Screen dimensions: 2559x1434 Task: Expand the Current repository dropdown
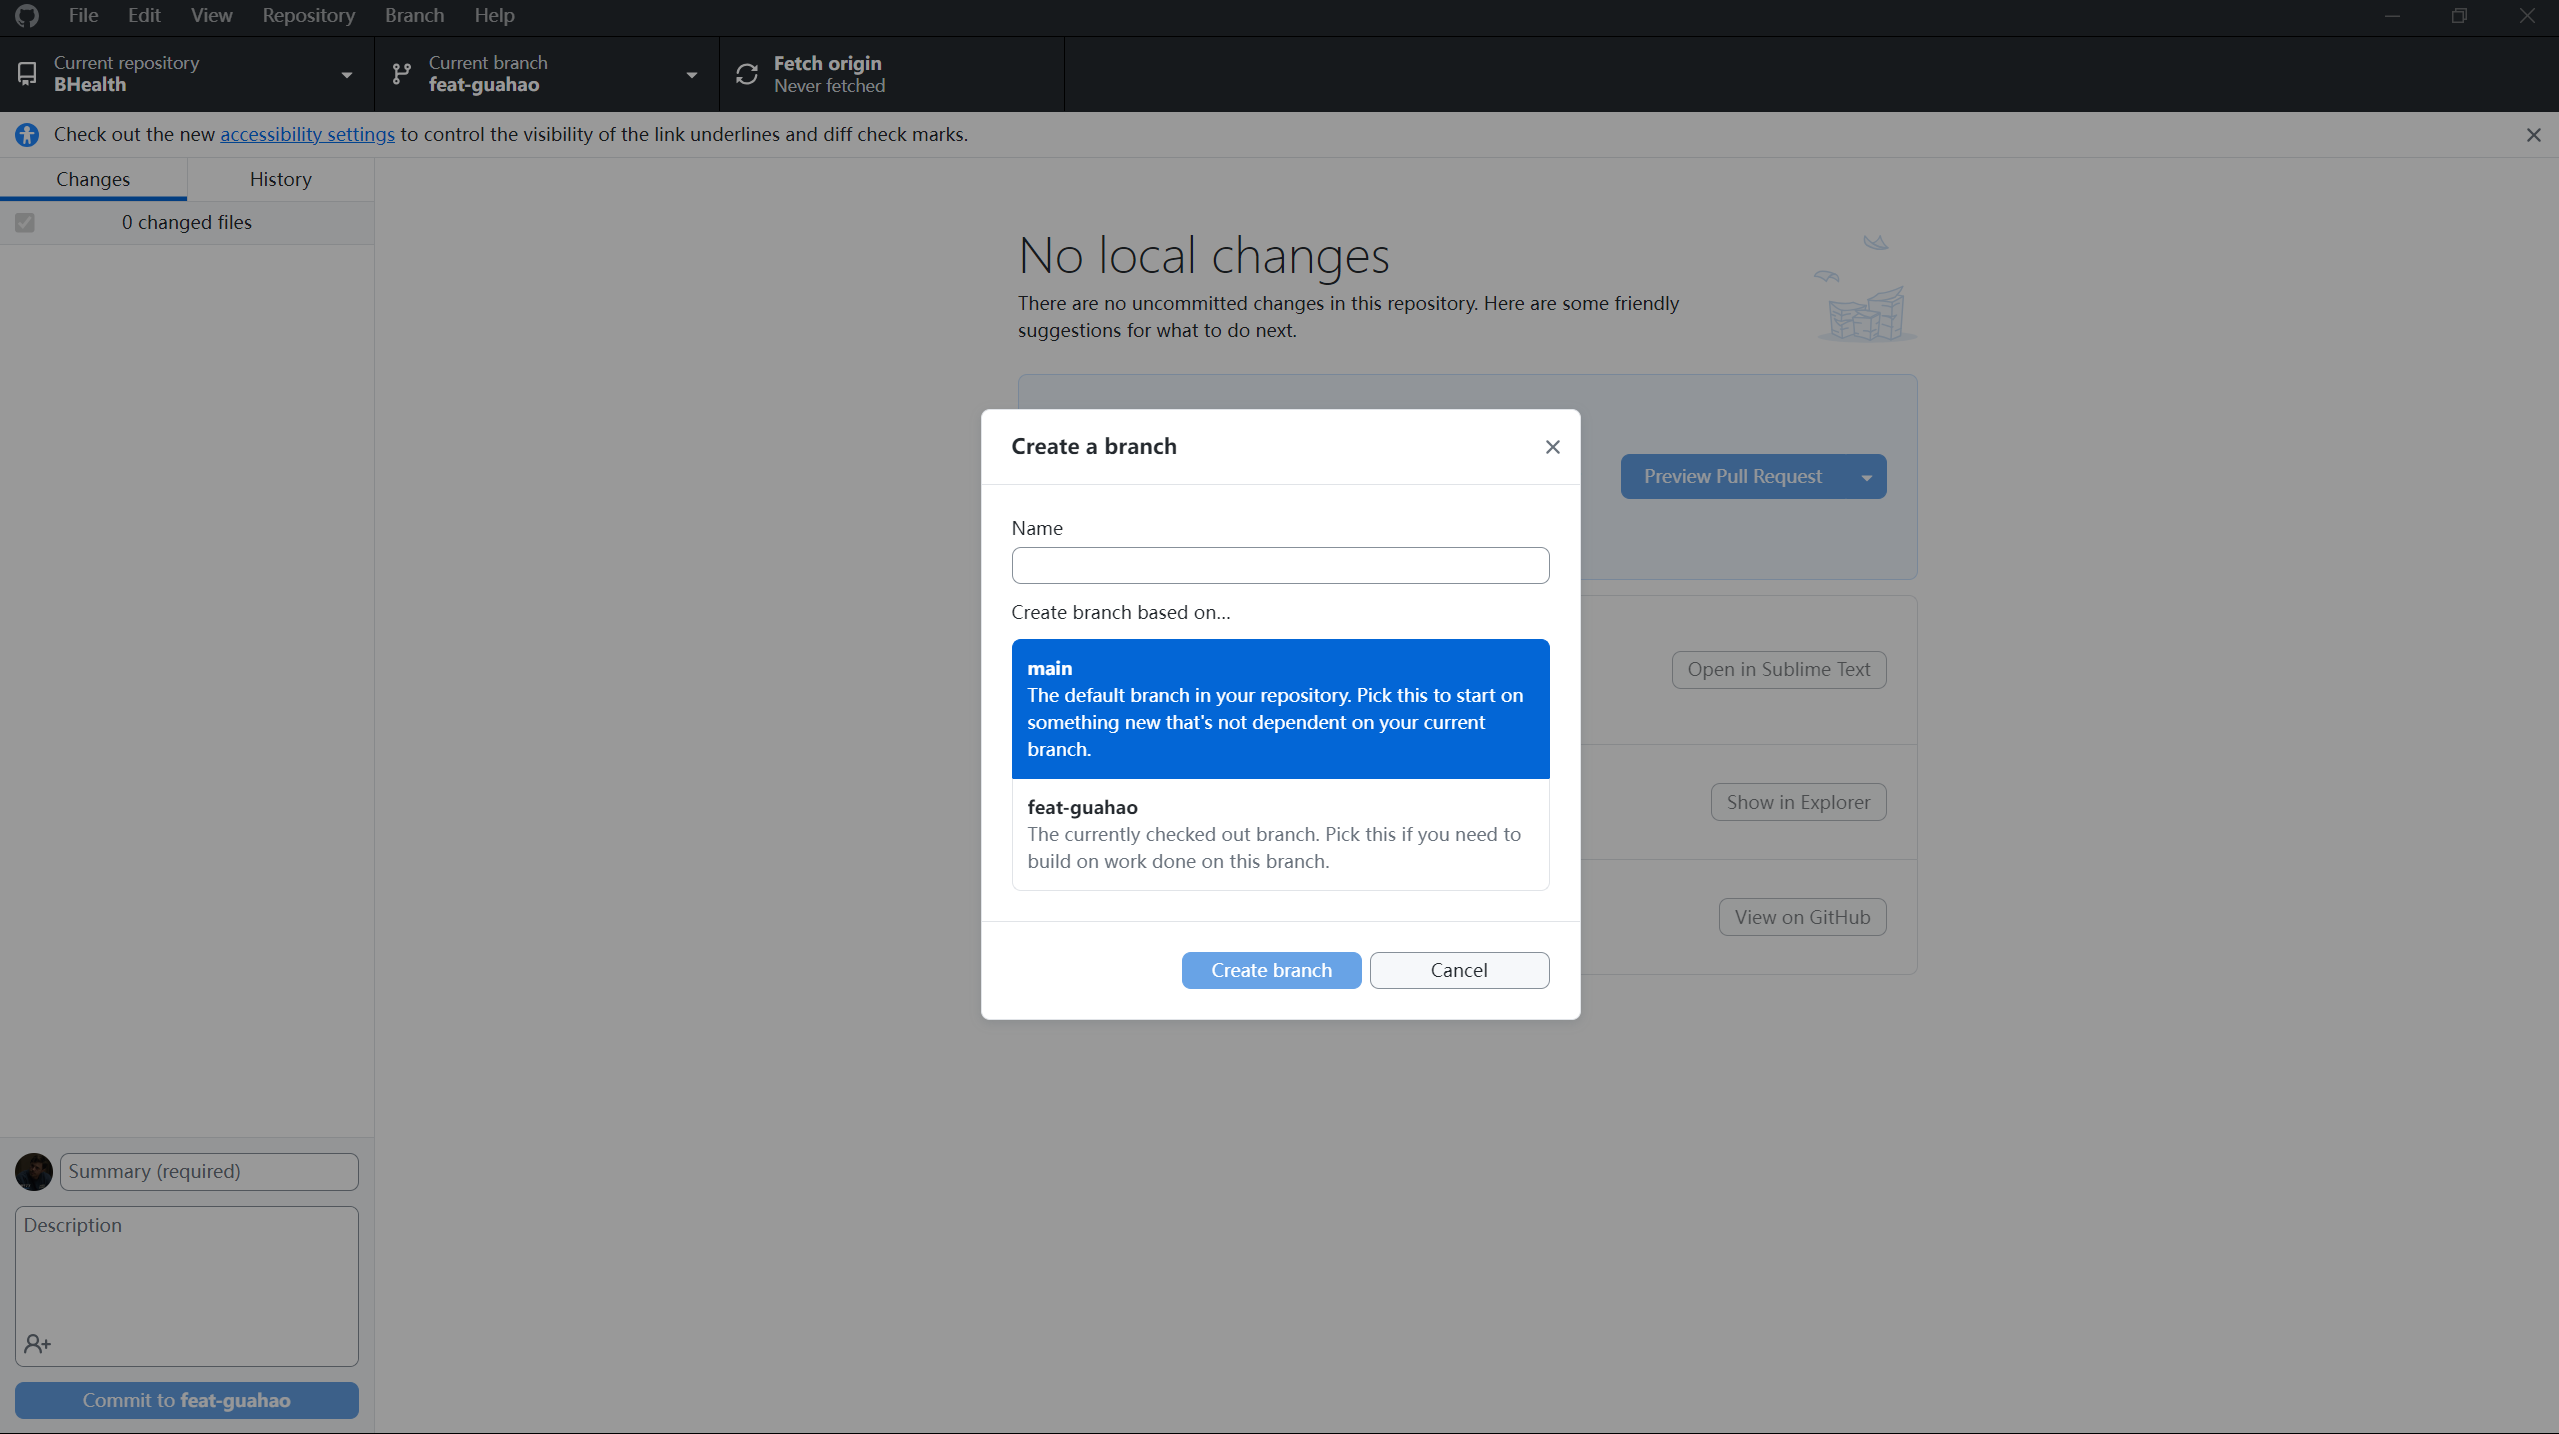(346, 75)
